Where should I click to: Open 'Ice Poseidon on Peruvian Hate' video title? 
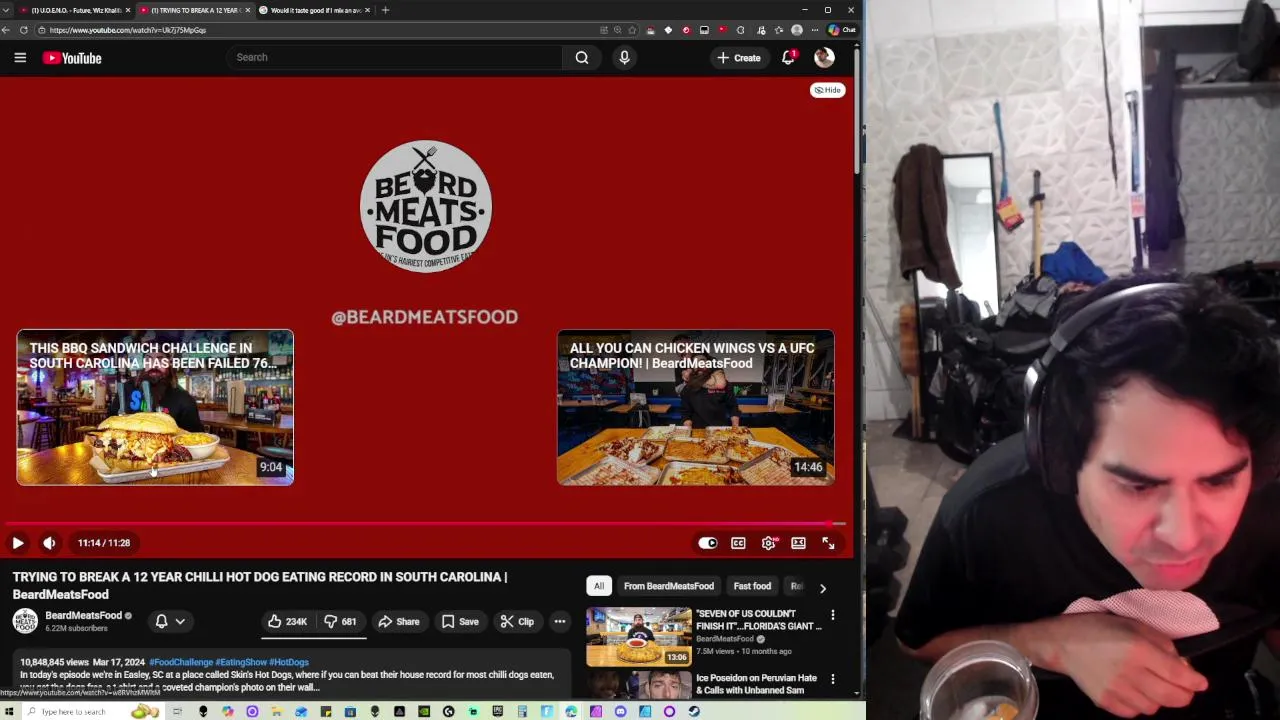pos(756,684)
